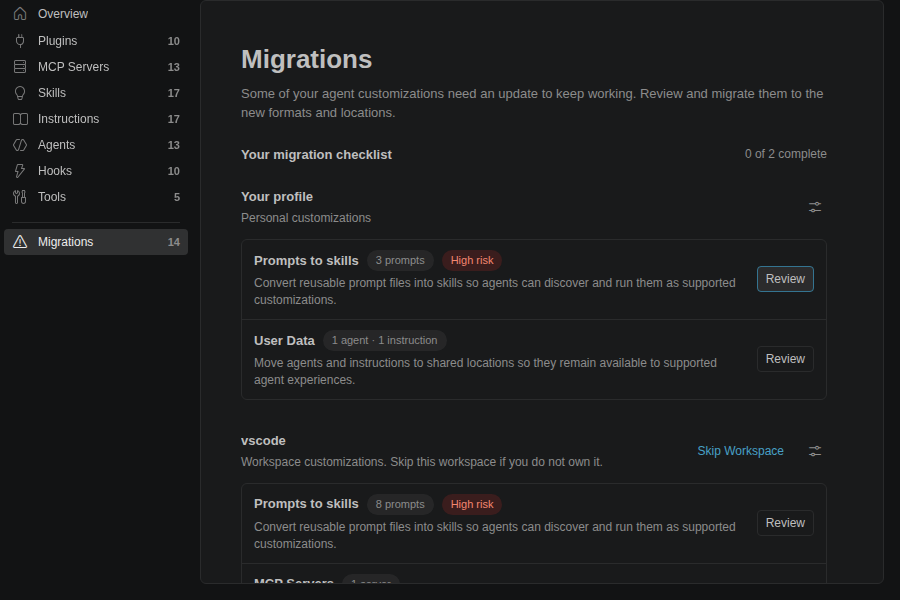Viewport: 900px width, 600px height.
Task: Click the 'User Data' item title
Action: click(x=284, y=340)
